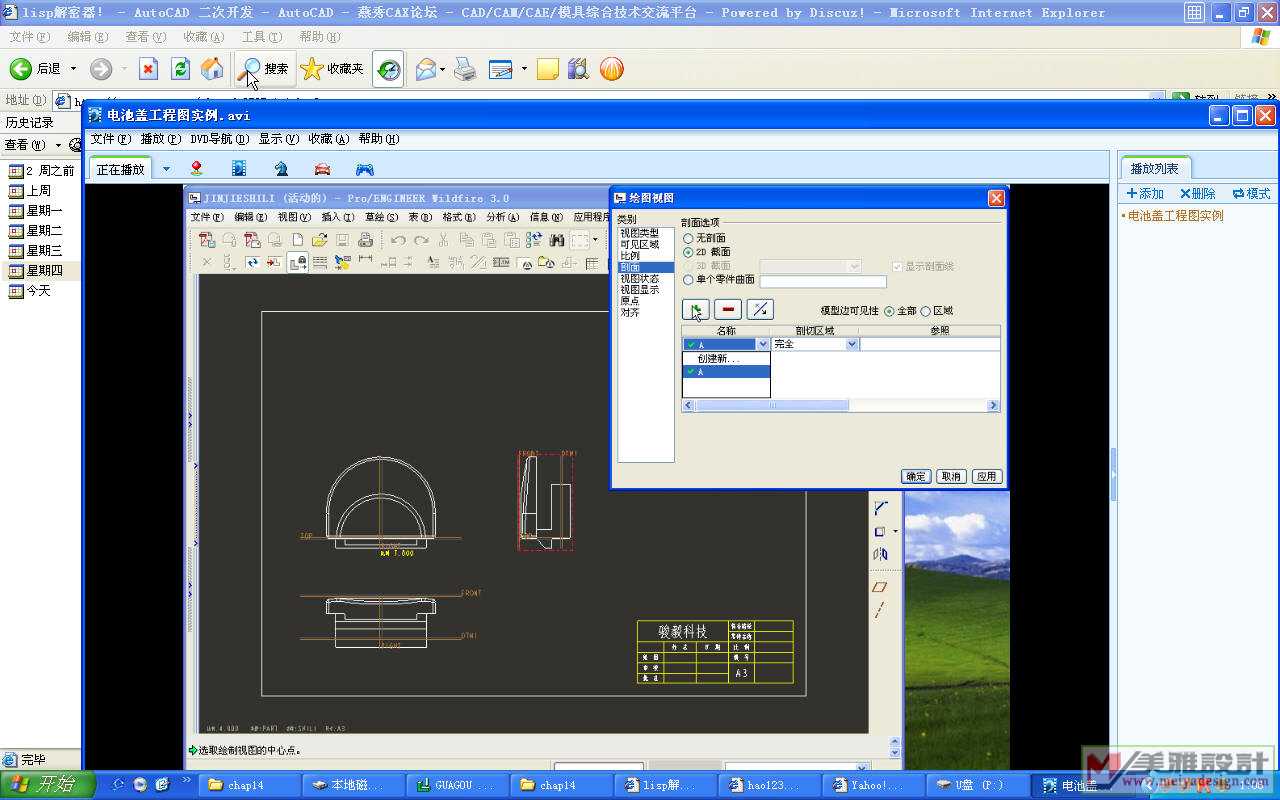Click the IE history clock icon
This screenshot has width=1280, height=800.
click(x=389, y=69)
